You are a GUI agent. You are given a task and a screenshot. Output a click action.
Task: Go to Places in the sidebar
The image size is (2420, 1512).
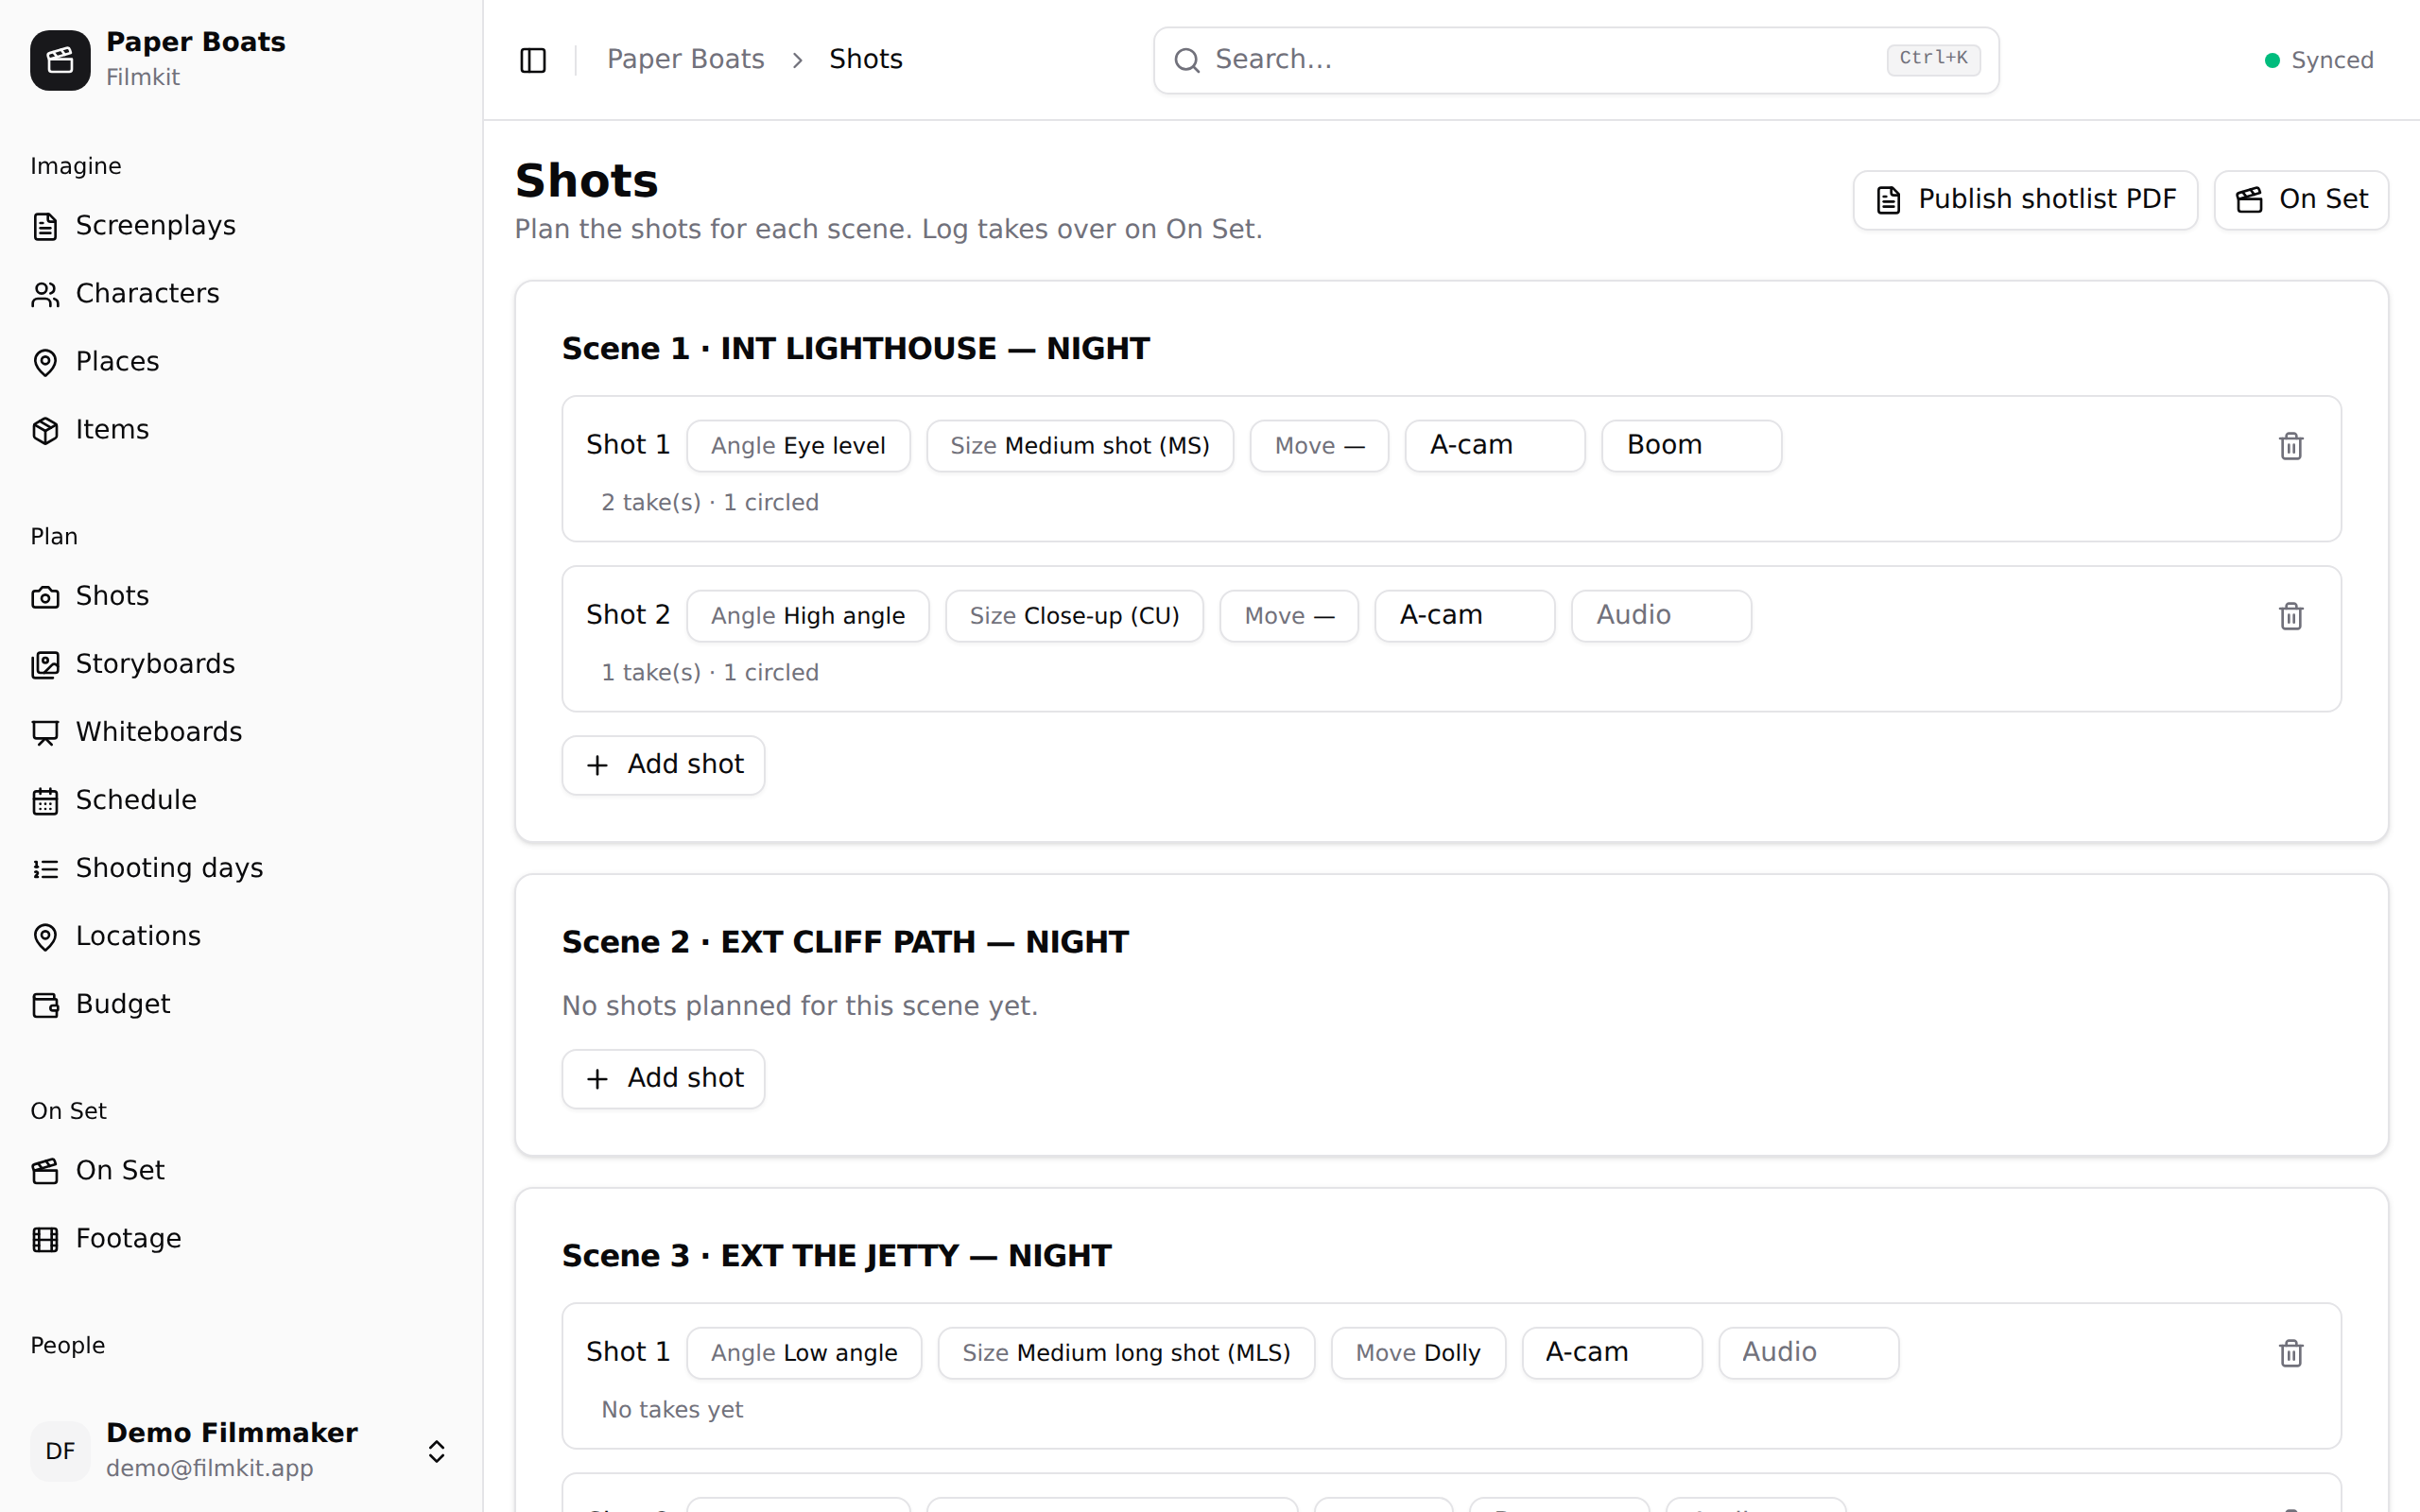click(x=241, y=362)
